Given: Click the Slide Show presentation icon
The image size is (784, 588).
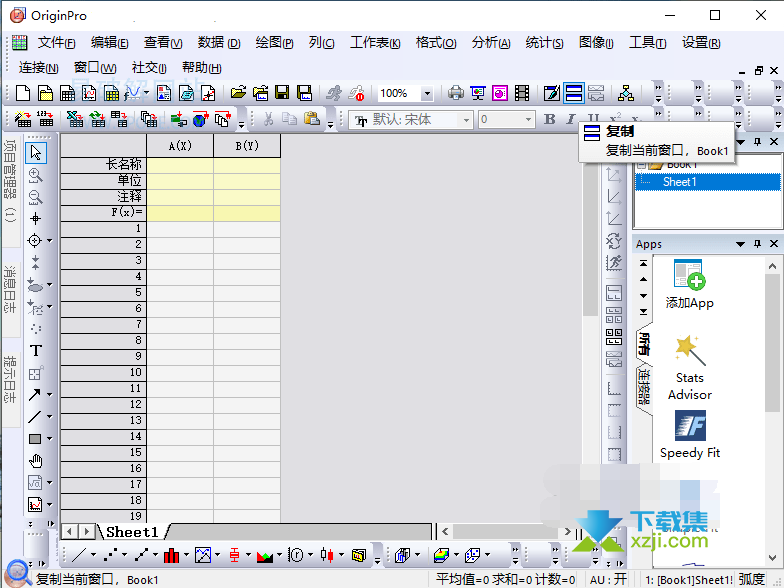Looking at the screenshot, I should [478, 93].
